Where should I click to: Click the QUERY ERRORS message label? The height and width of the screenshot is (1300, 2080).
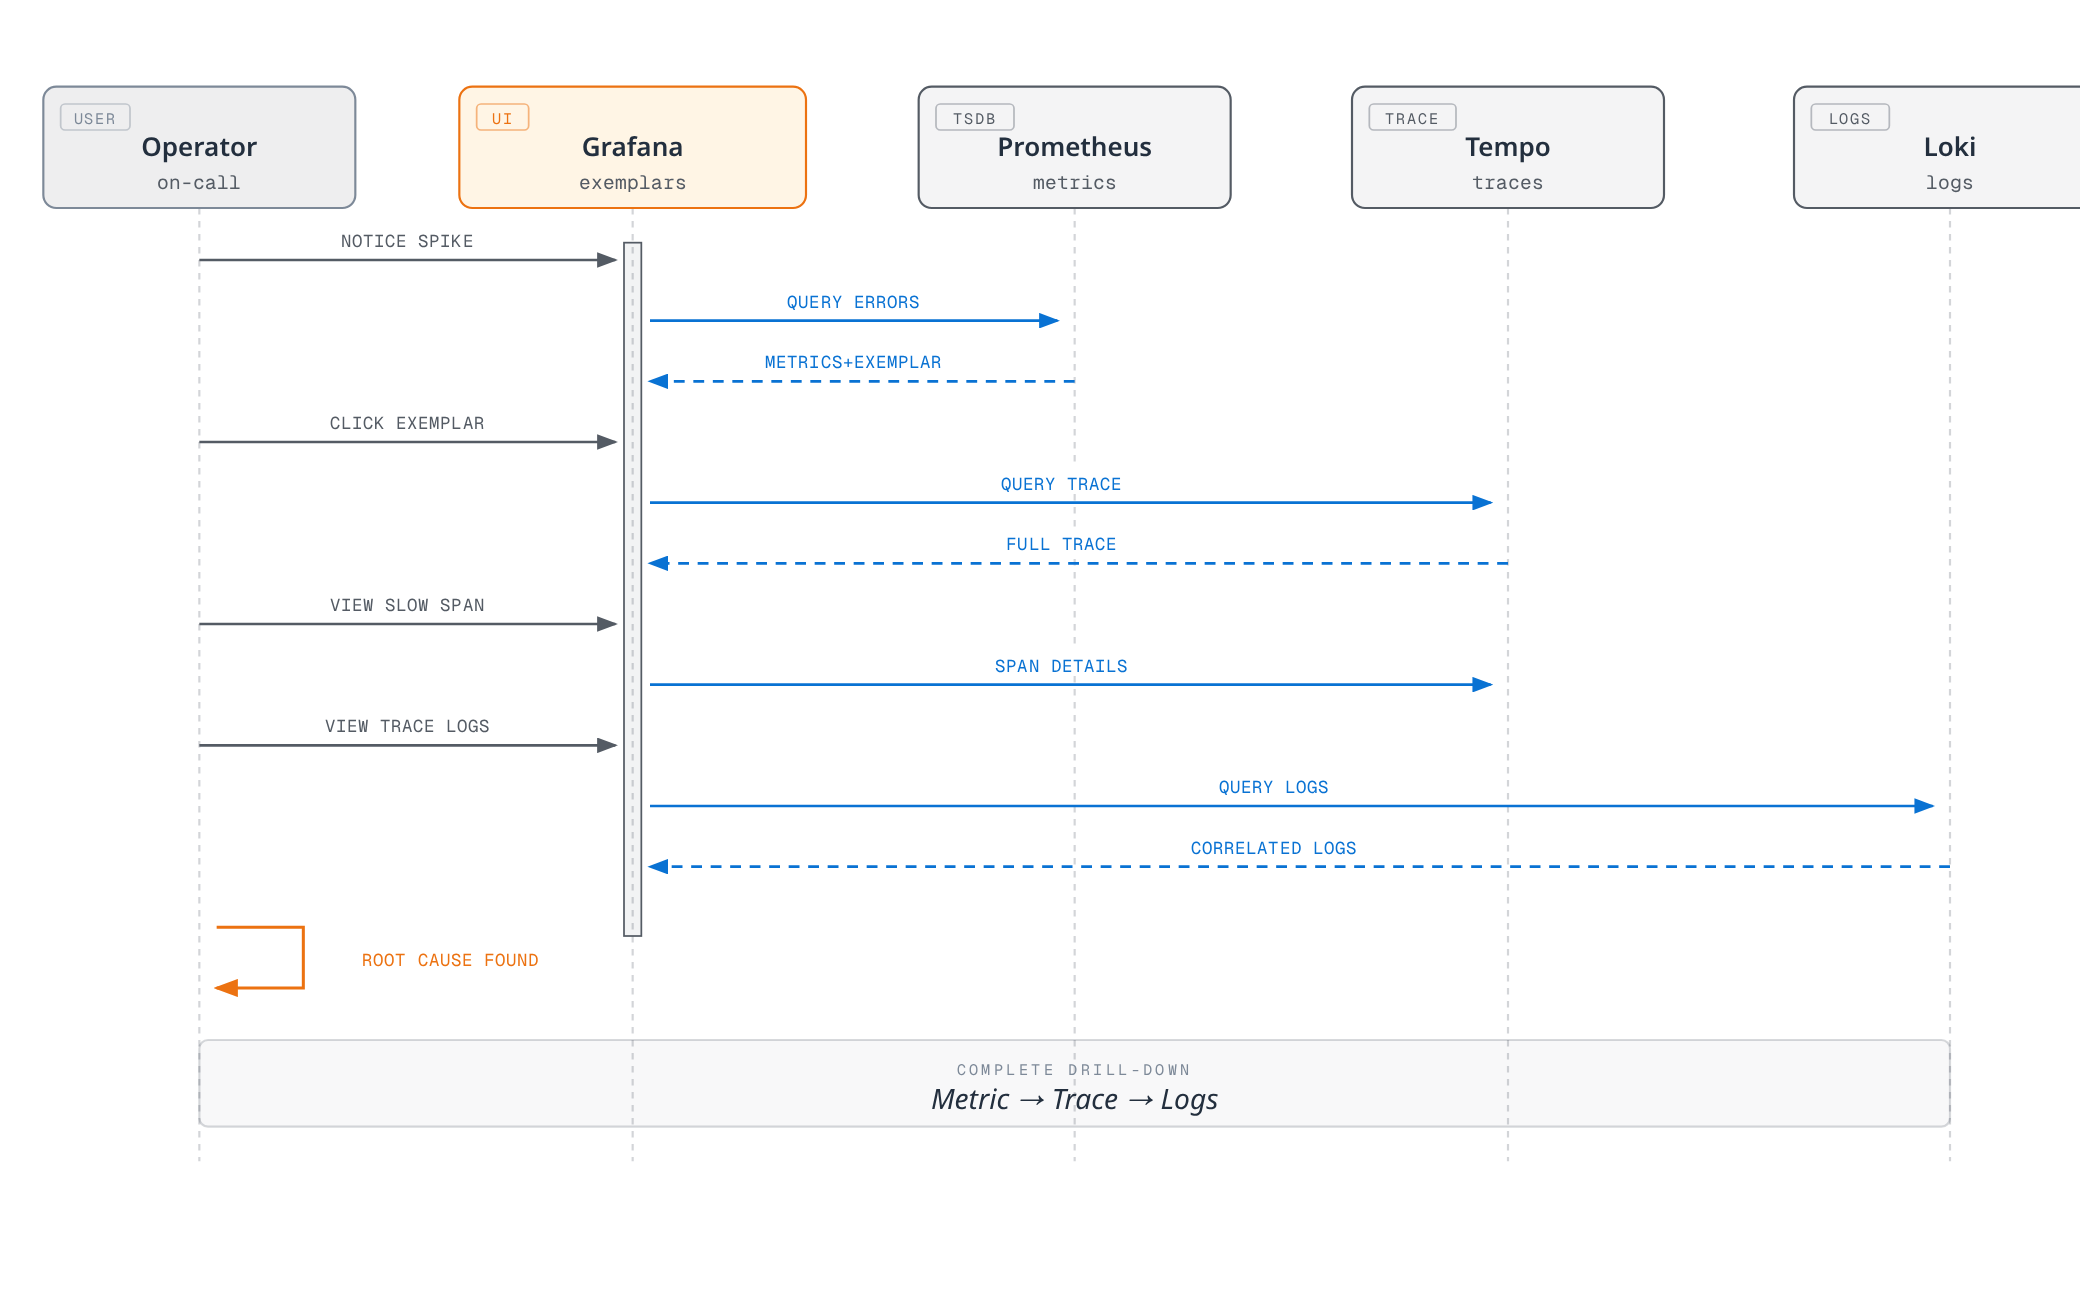pos(853,302)
